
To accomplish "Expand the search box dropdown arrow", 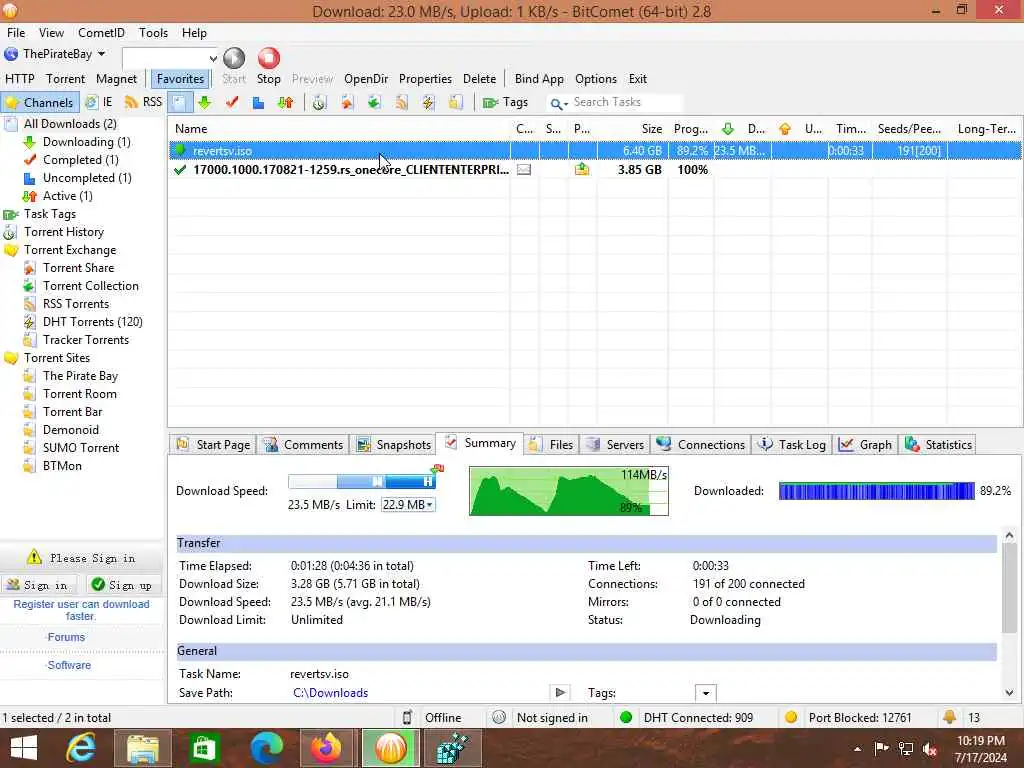I will (x=213, y=58).
